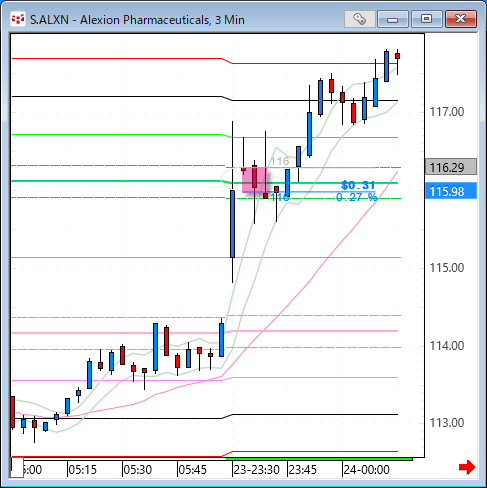
Task: Close the S.ALXN chart window
Action: 461,19
